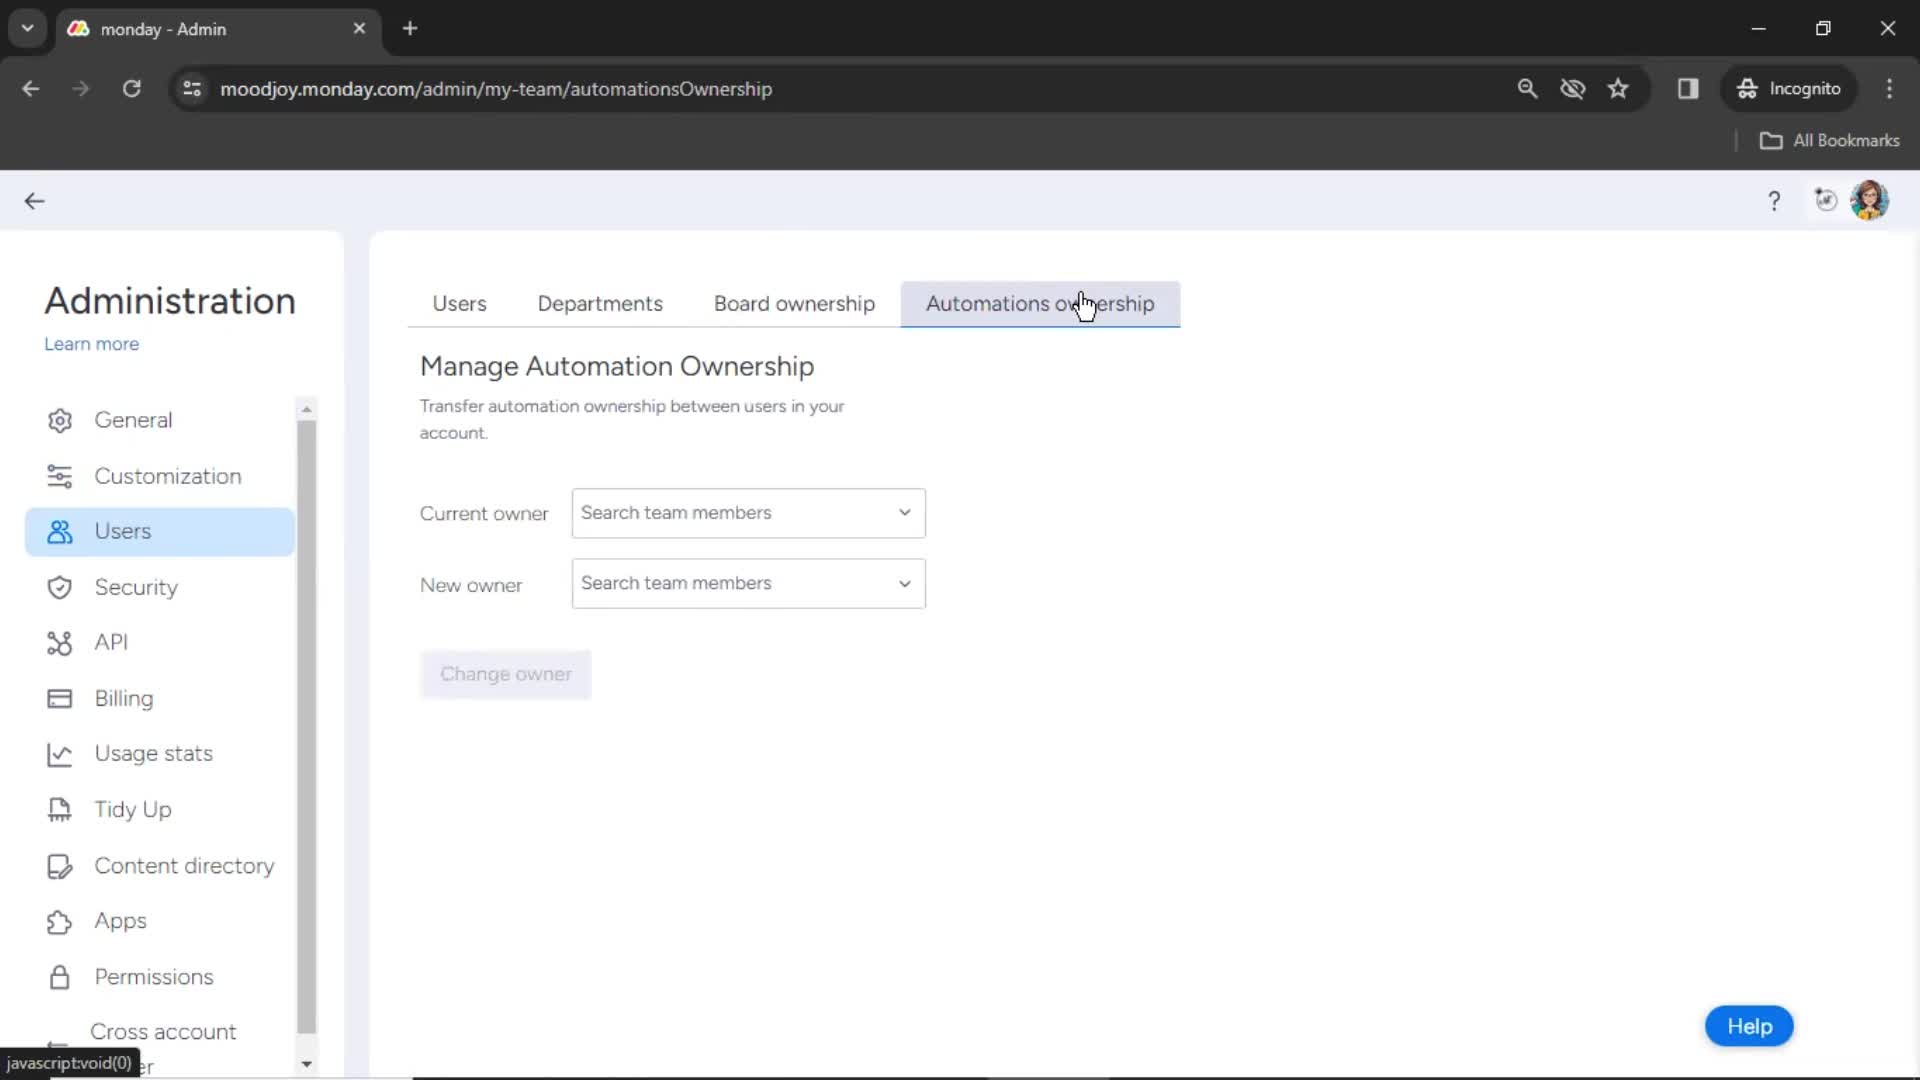This screenshot has height=1080, width=1920.
Task: Open Billing settings
Action: [124, 698]
